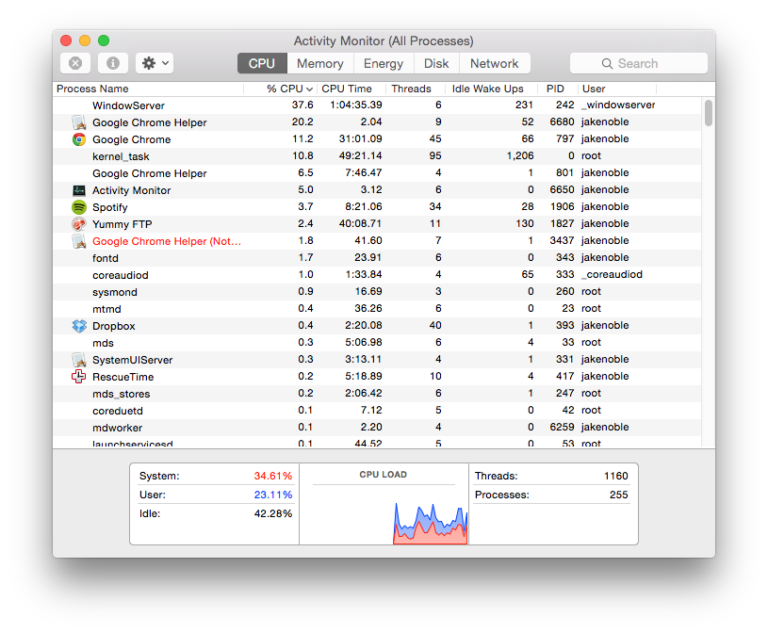Image resolution: width=768 pixels, height=633 pixels.
Task: Switch to the Energy tab
Action: [383, 64]
